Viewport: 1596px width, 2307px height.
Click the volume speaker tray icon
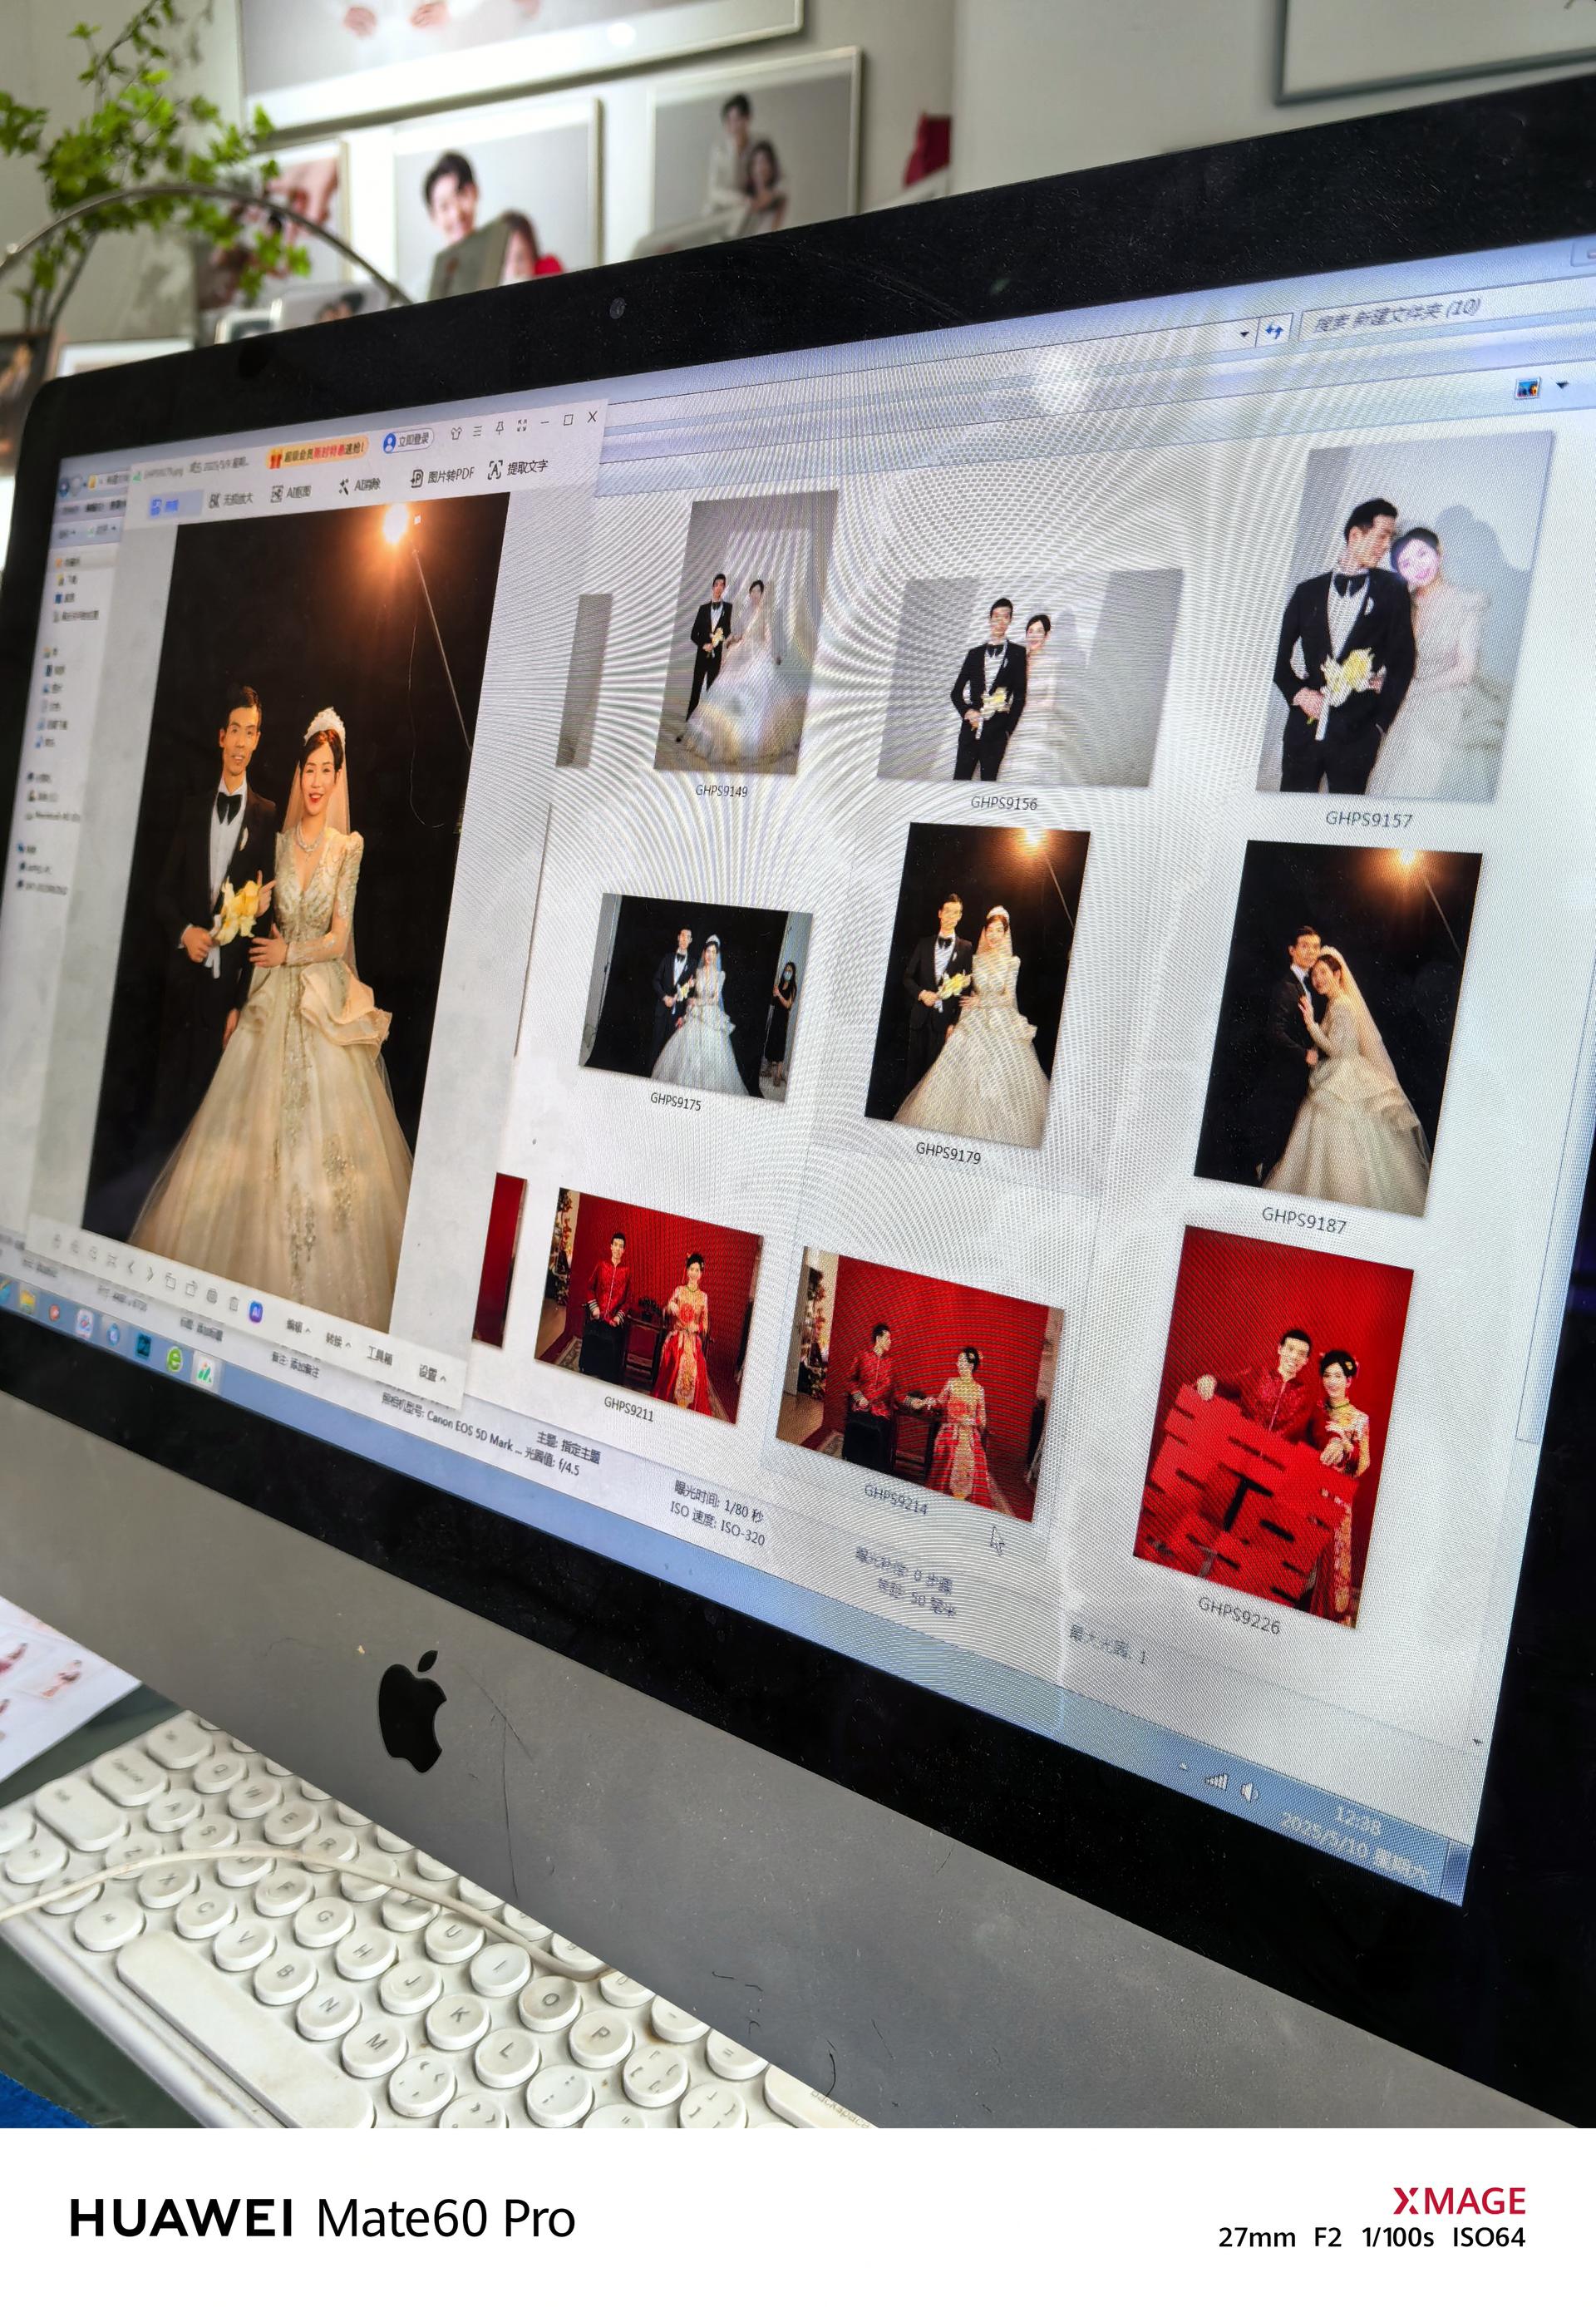pyautogui.click(x=1250, y=1792)
